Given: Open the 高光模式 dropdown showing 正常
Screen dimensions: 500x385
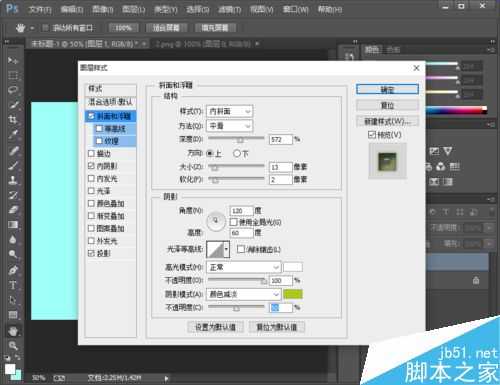Looking at the screenshot, I should coord(243,267).
